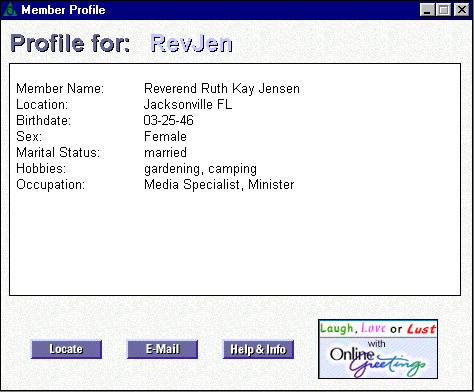The image size is (474, 392).
Task: Click the Hobbies text gardening, camping
Action: point(200,169)
